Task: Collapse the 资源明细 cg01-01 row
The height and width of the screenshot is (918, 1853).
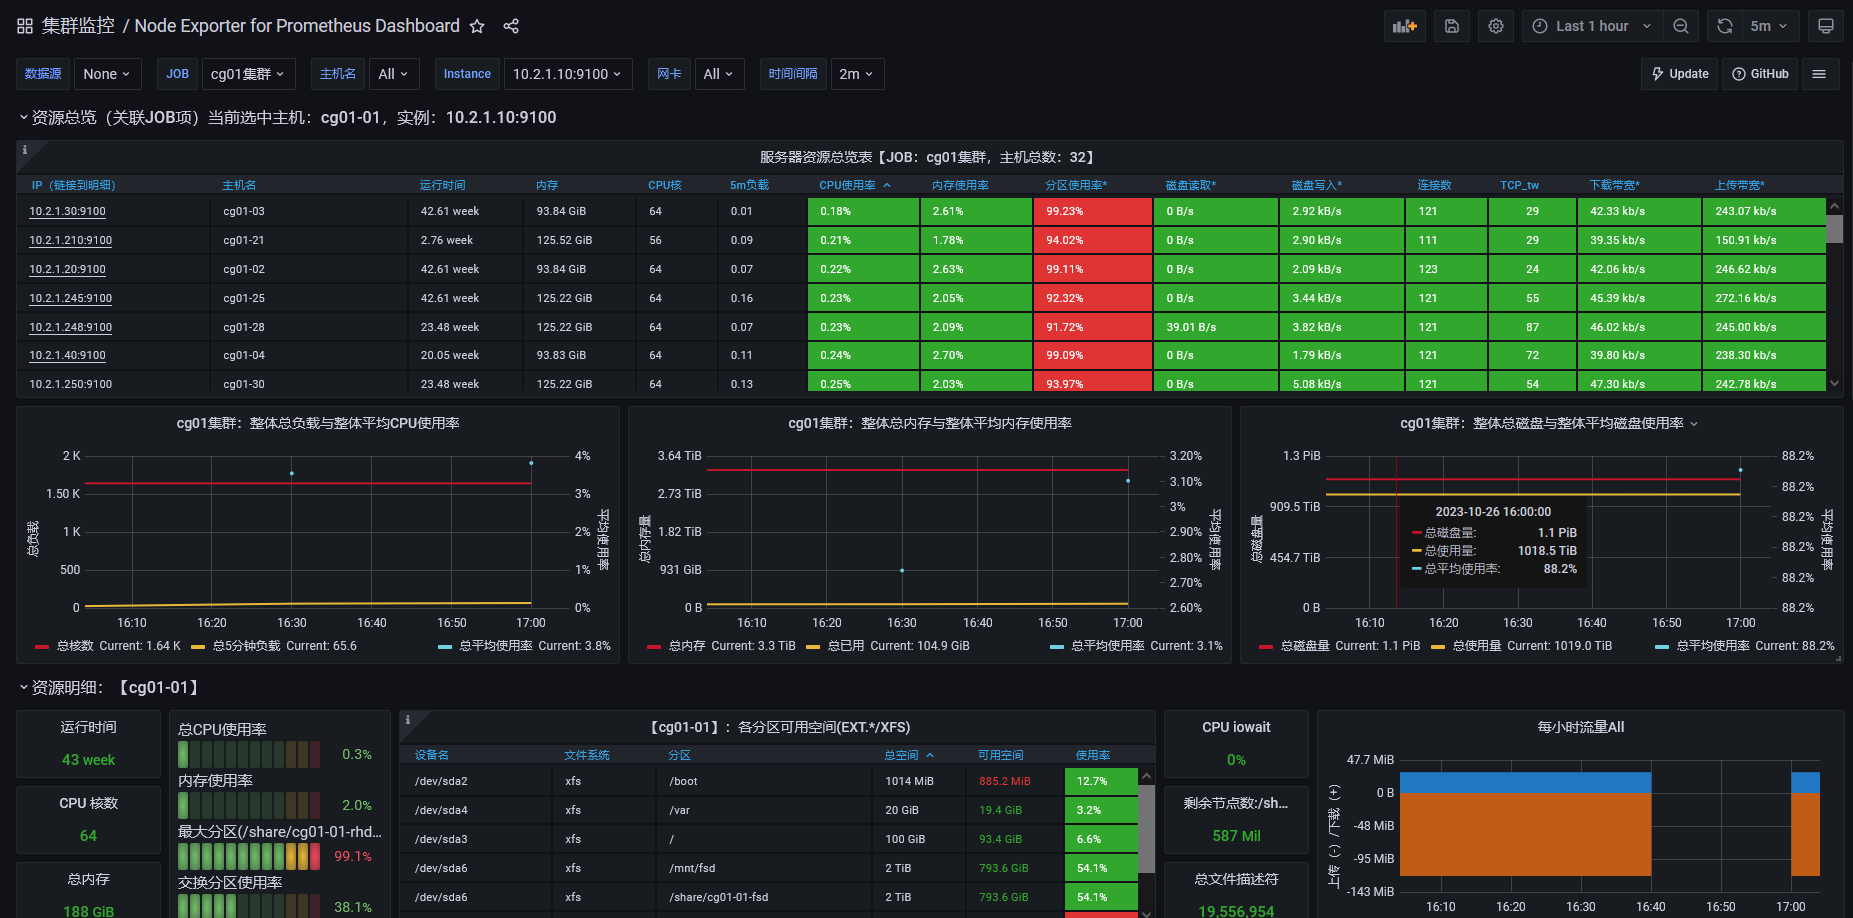Action: [x=24, y=688]
